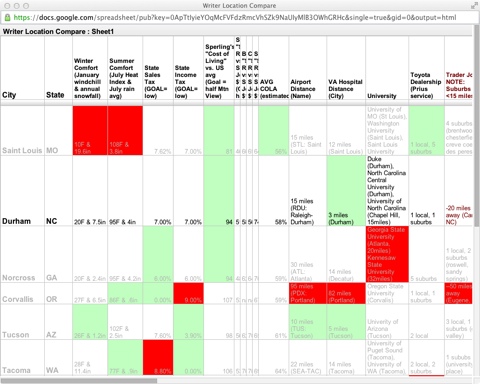Screen dimensions: 480x384
Task: Click the green '10 miles (TUS: Tucson)' cell
Action: [308, 322]
